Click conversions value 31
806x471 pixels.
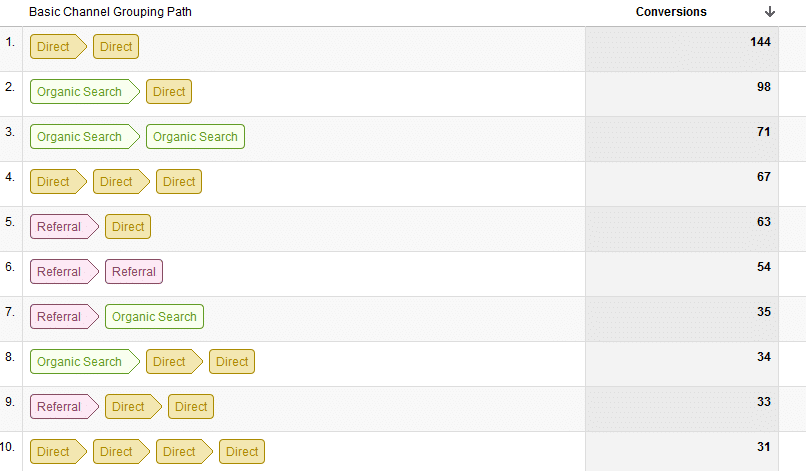point(763,447)
